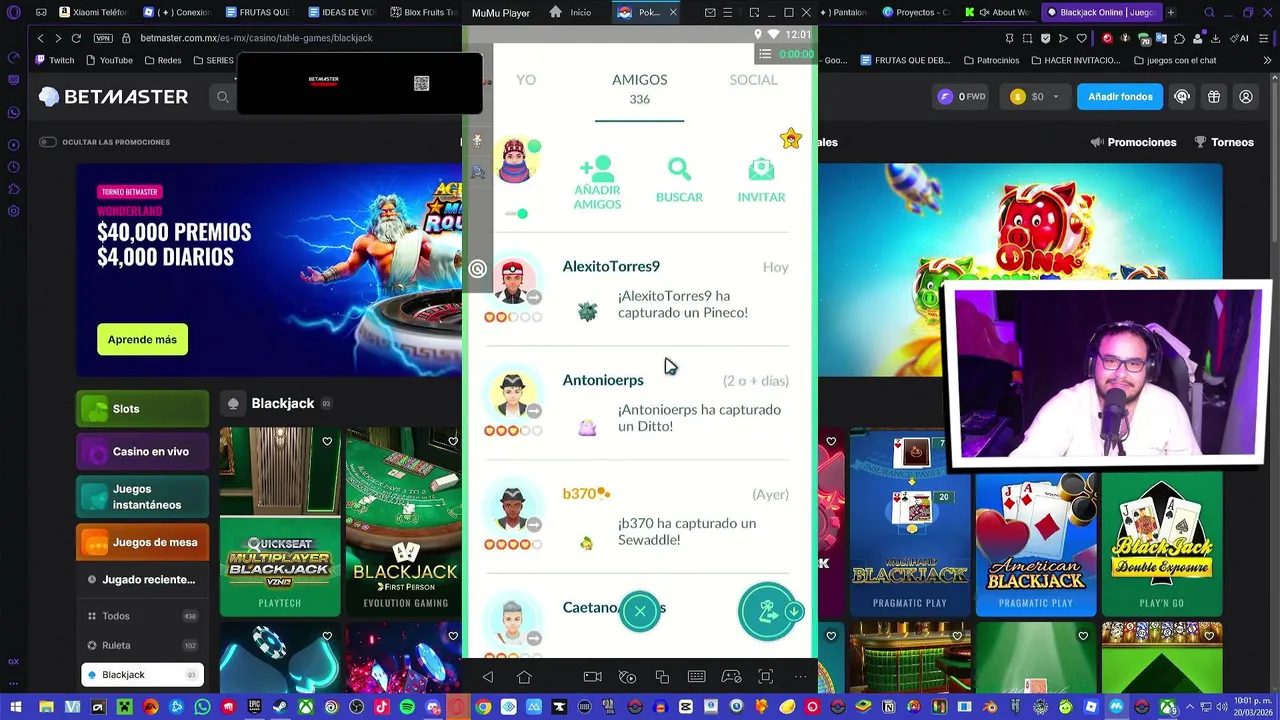Viewport: 1280px width, 720px height.
Task: Open First Person Blackjack Evolution tile
Action: pos(403,522)
